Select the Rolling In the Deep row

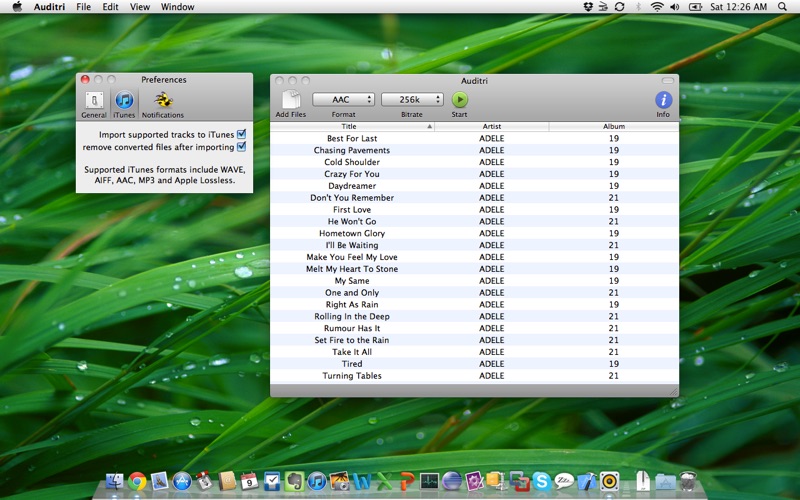474,316
